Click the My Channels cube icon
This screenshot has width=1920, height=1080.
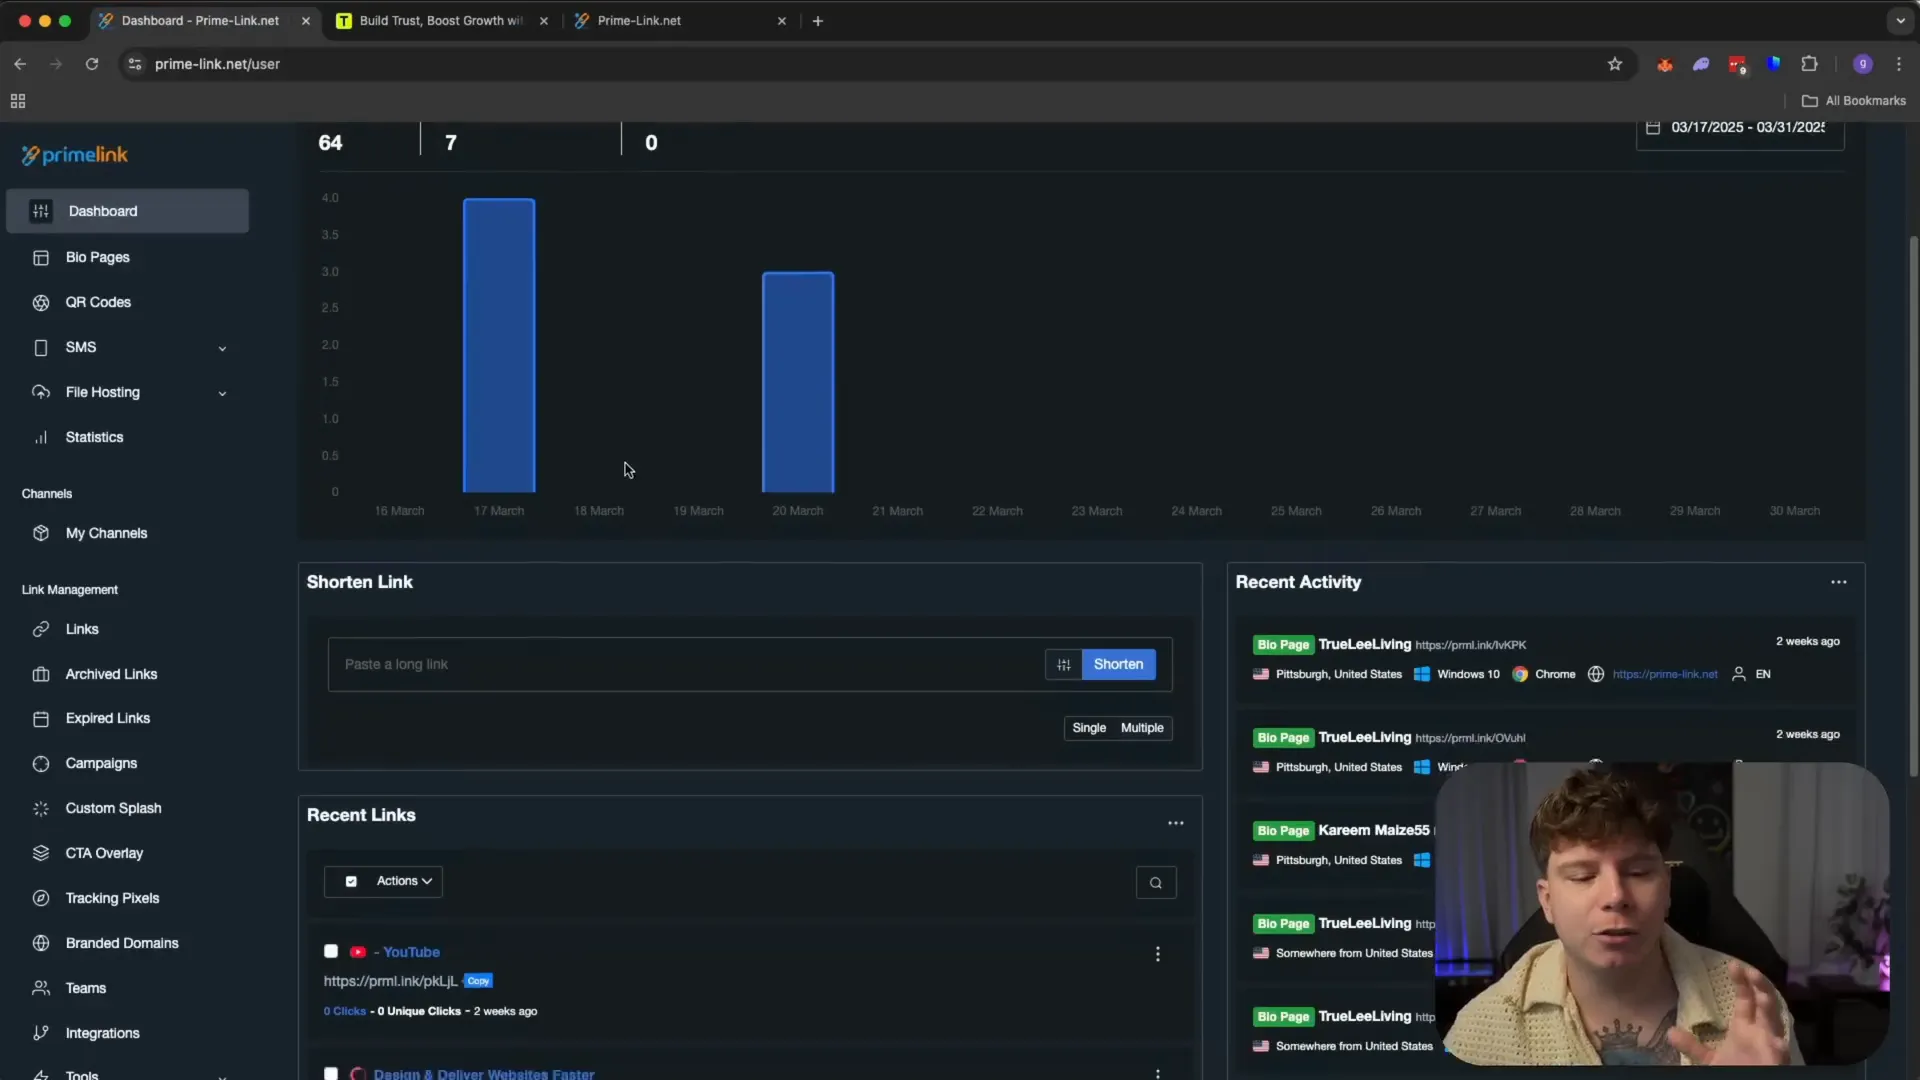(x=41, y=534)
